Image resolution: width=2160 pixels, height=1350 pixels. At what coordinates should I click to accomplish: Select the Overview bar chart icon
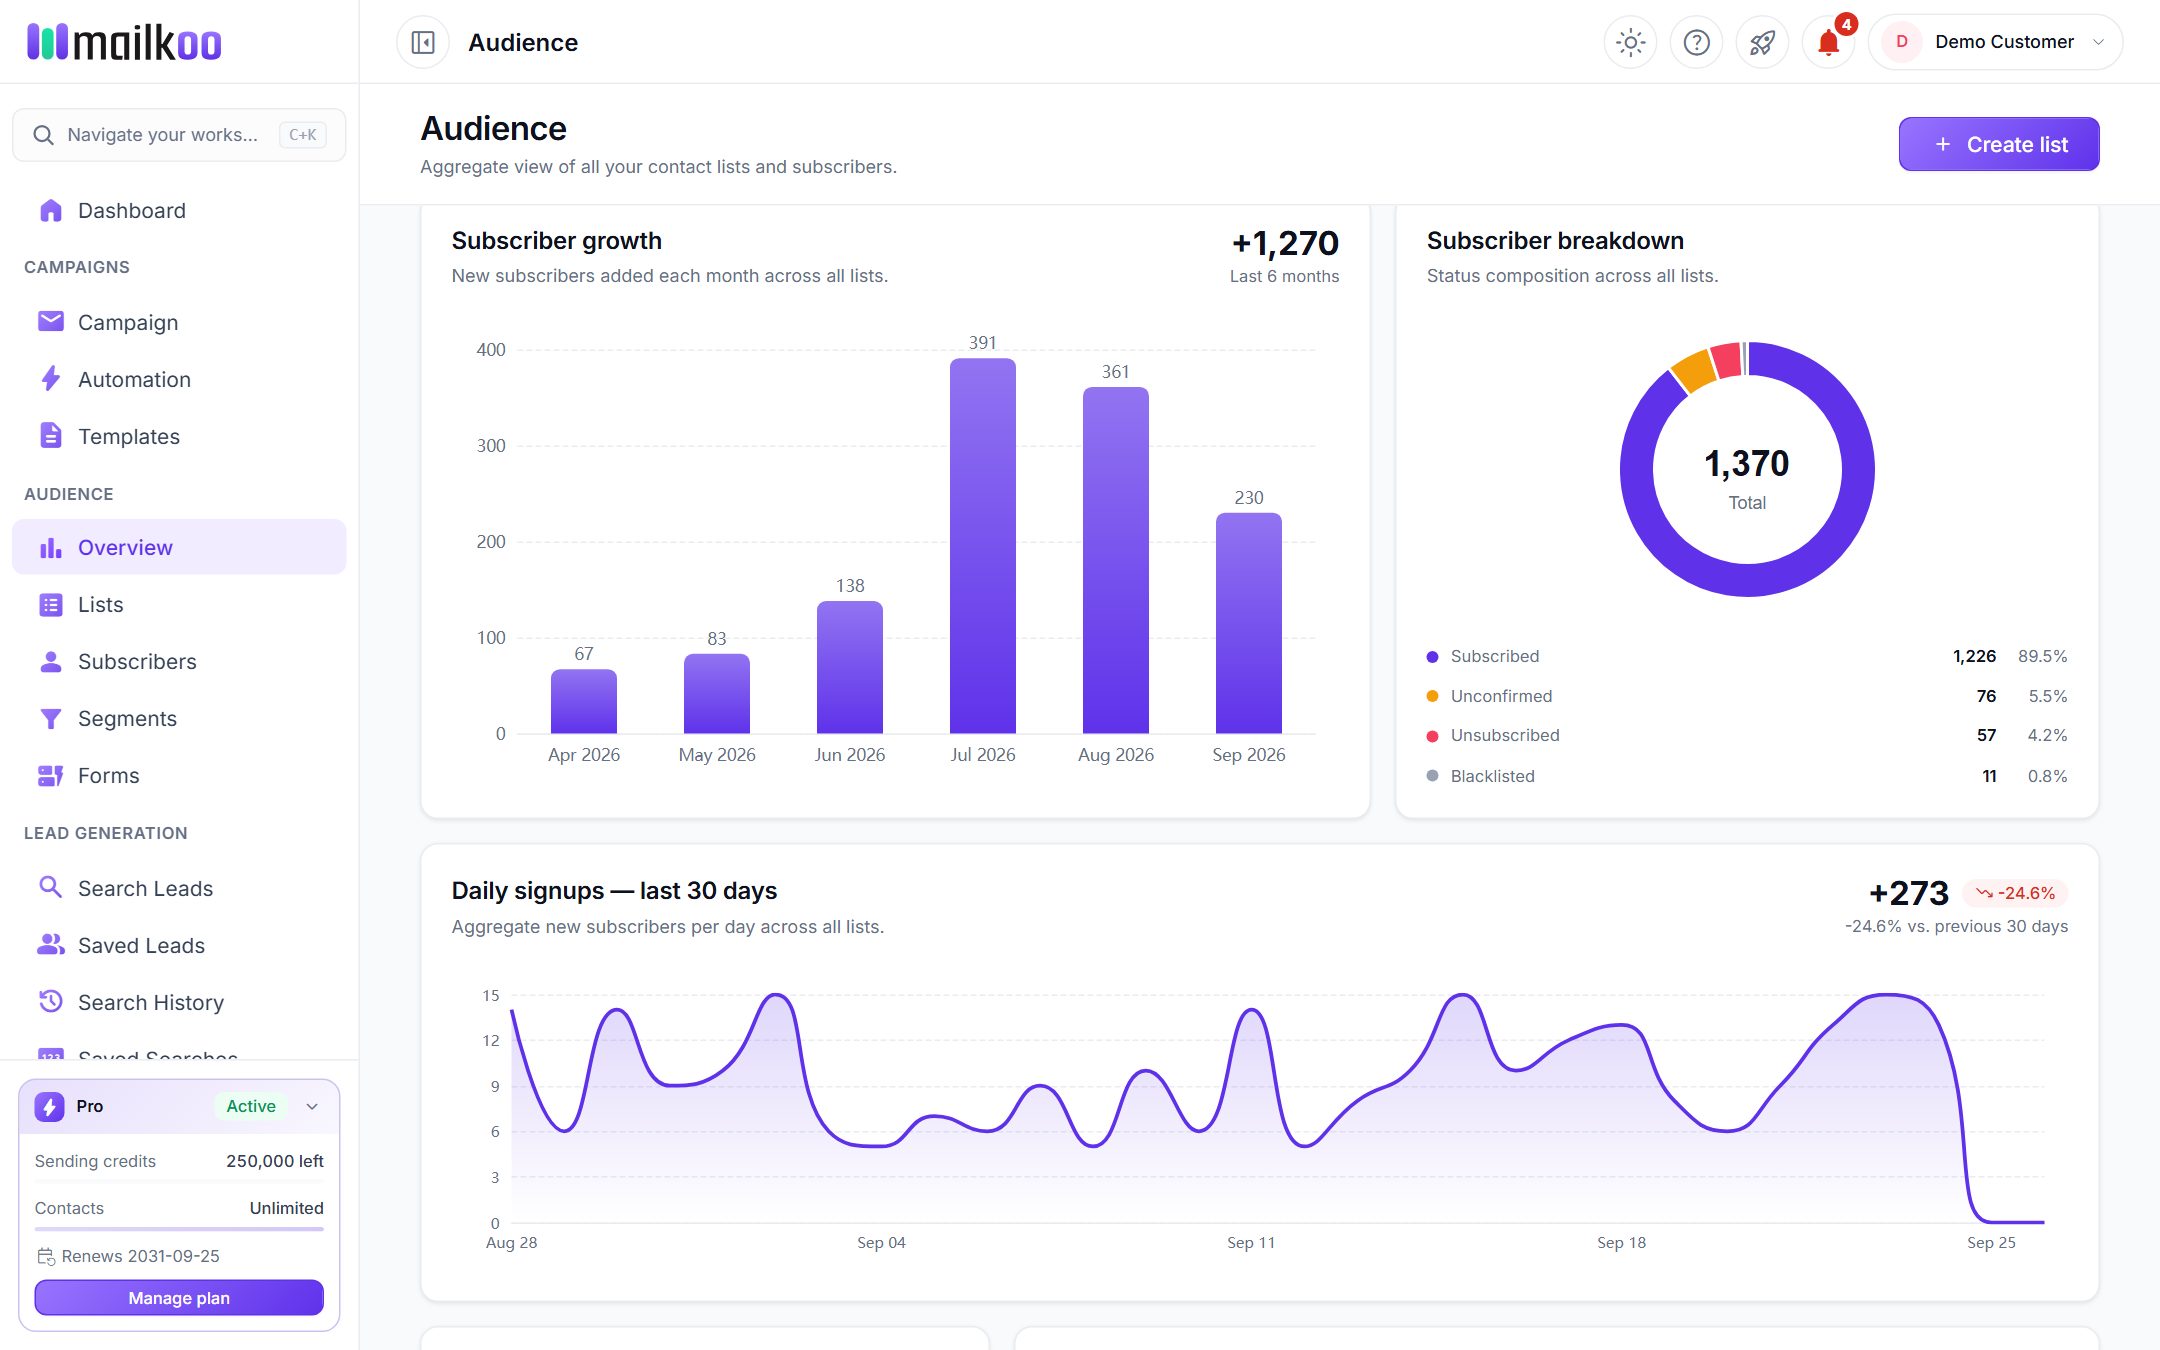click(50, 548)
